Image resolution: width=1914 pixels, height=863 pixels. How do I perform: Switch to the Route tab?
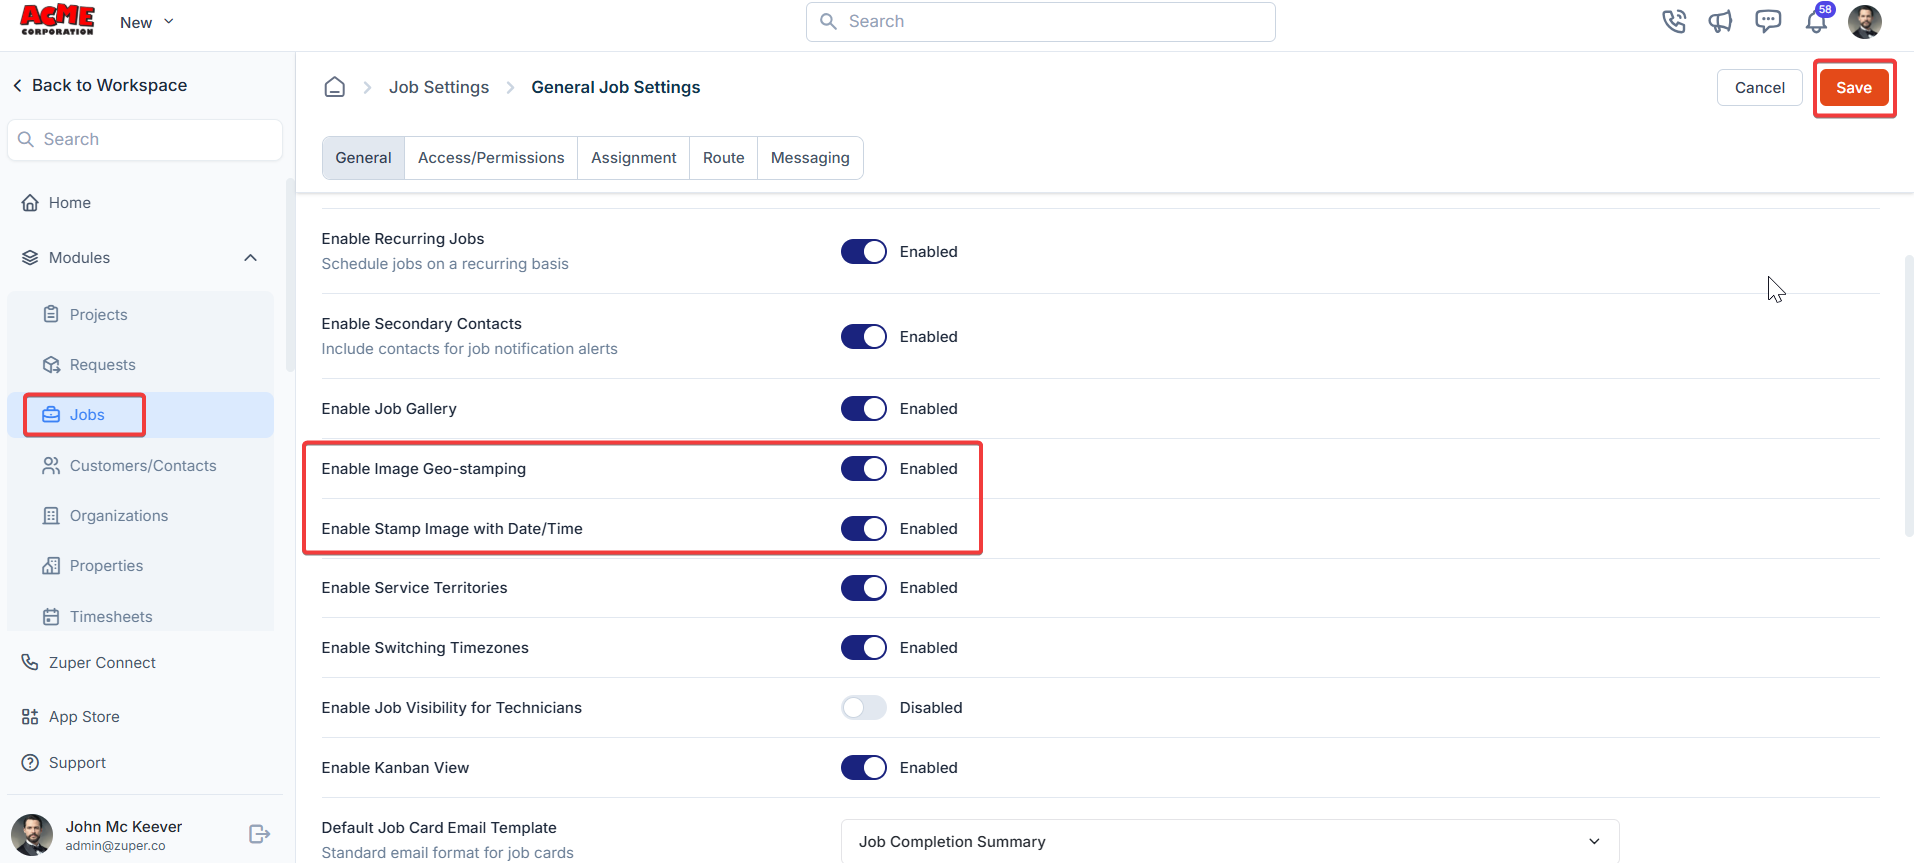coord(723,158)
